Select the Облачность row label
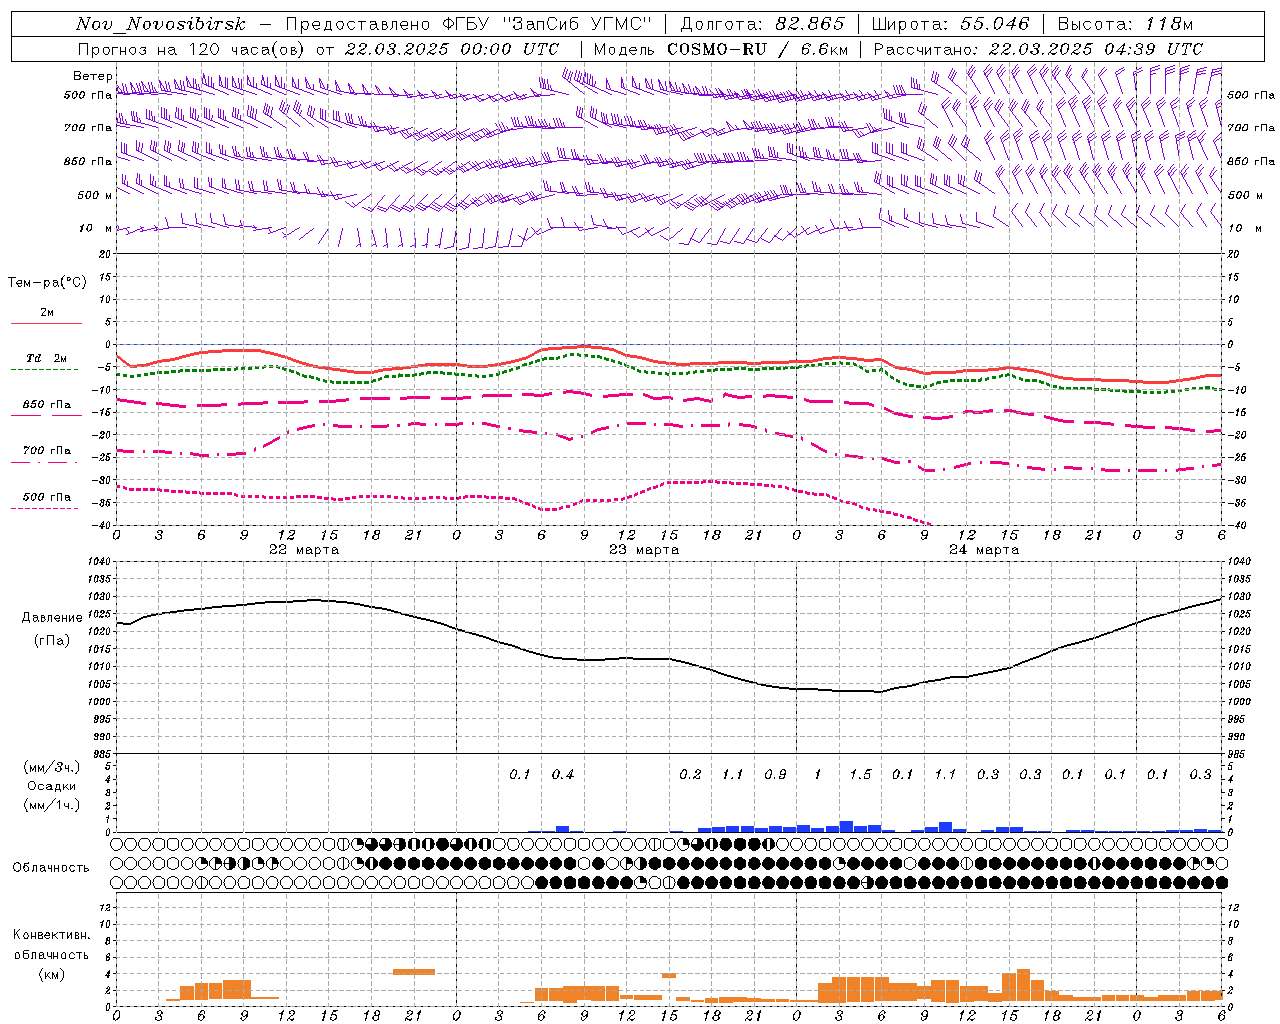Viewport: 1280px width, 1024px height. tap(51, 867)
